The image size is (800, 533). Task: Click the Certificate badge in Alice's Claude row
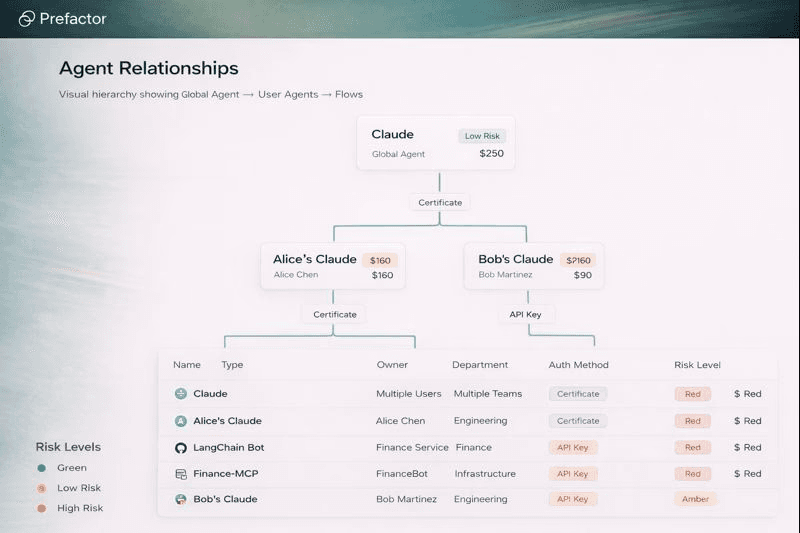click(578, 421)
